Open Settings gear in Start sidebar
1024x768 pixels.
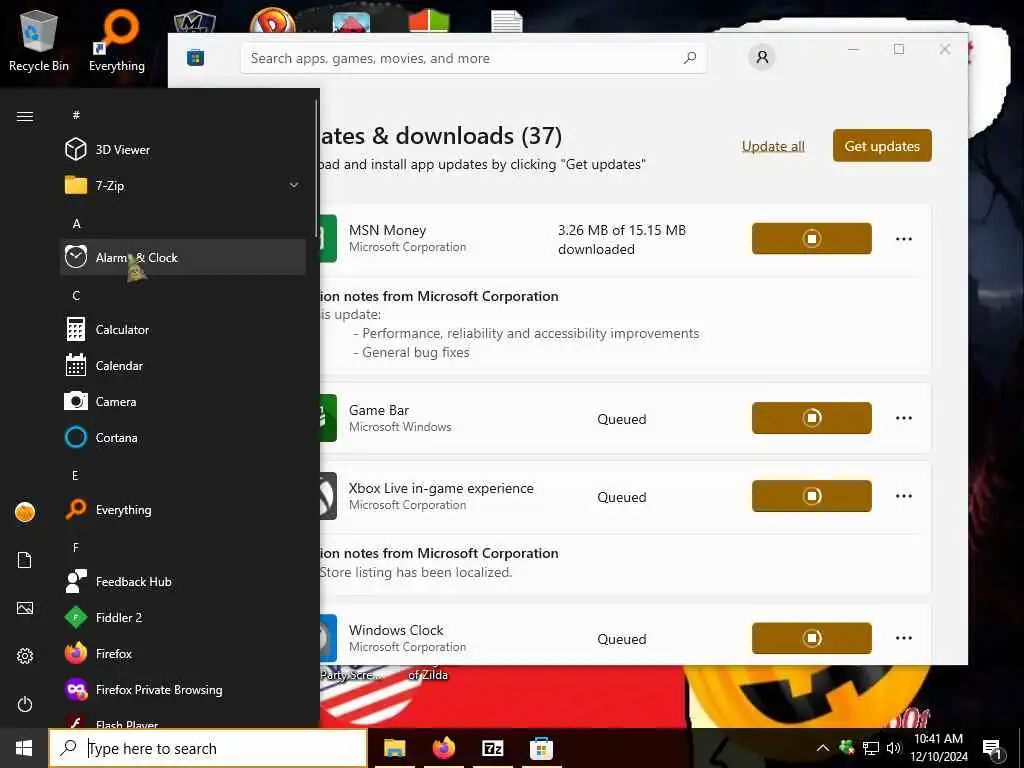click(x=25, y=656)
